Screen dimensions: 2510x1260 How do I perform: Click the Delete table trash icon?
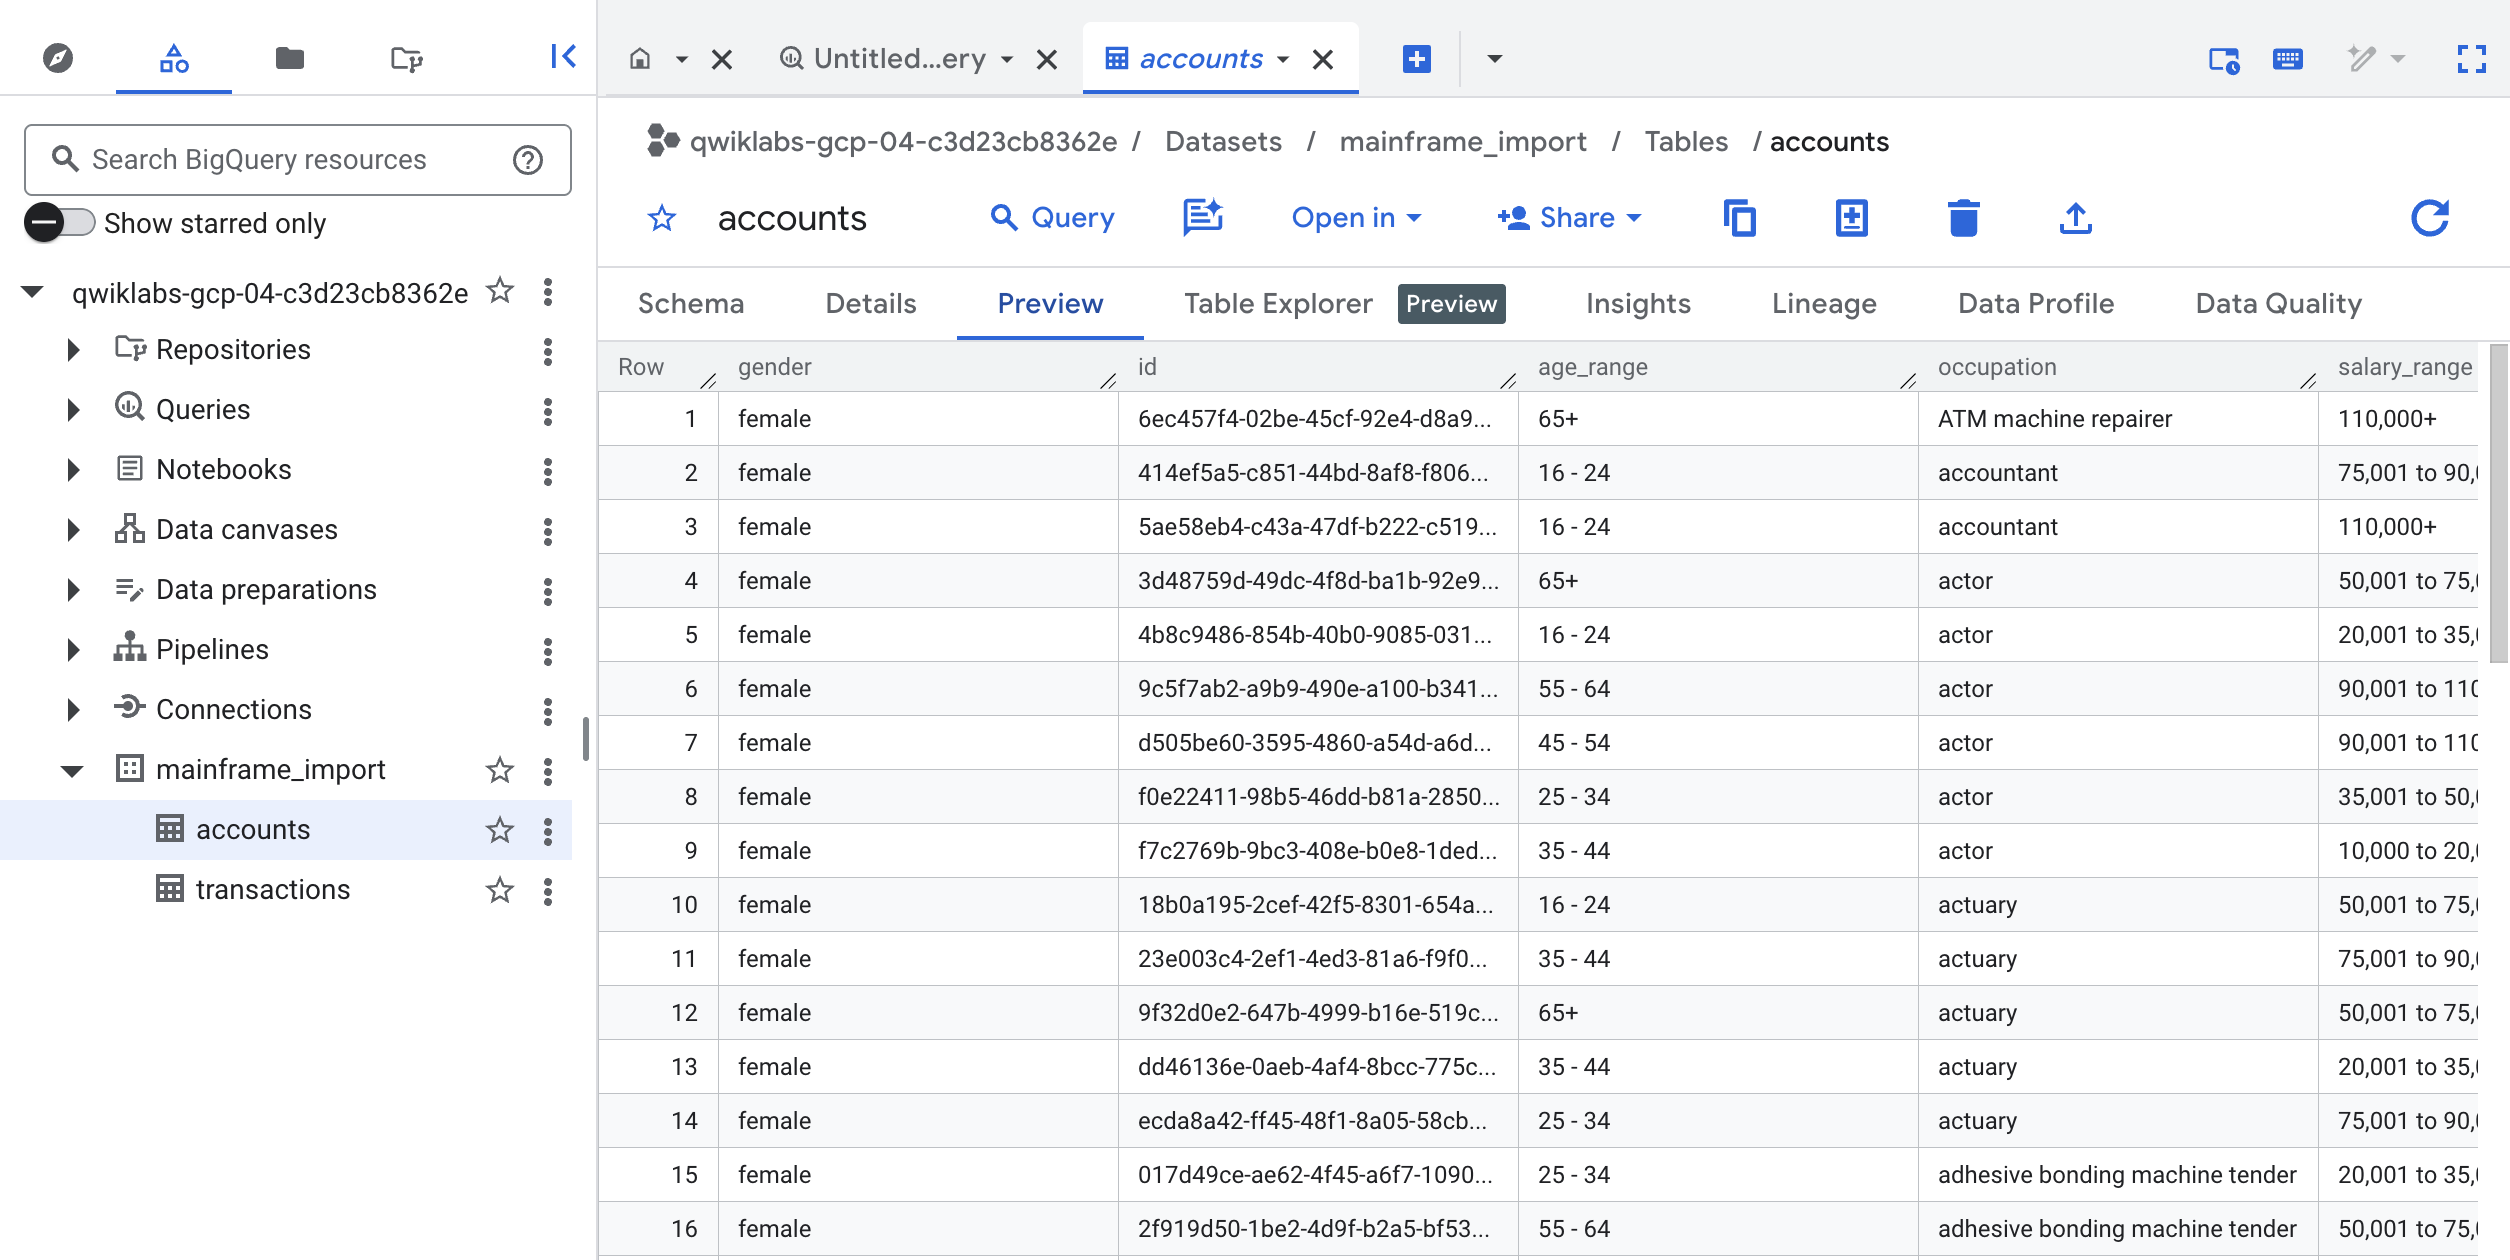click(x=1963, y=218)
